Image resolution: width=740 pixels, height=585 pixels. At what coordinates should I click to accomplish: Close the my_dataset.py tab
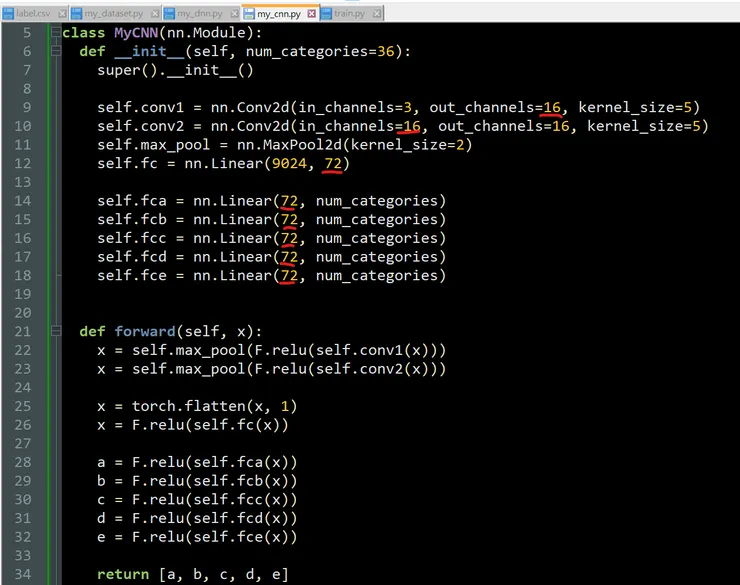coord(155,14)
